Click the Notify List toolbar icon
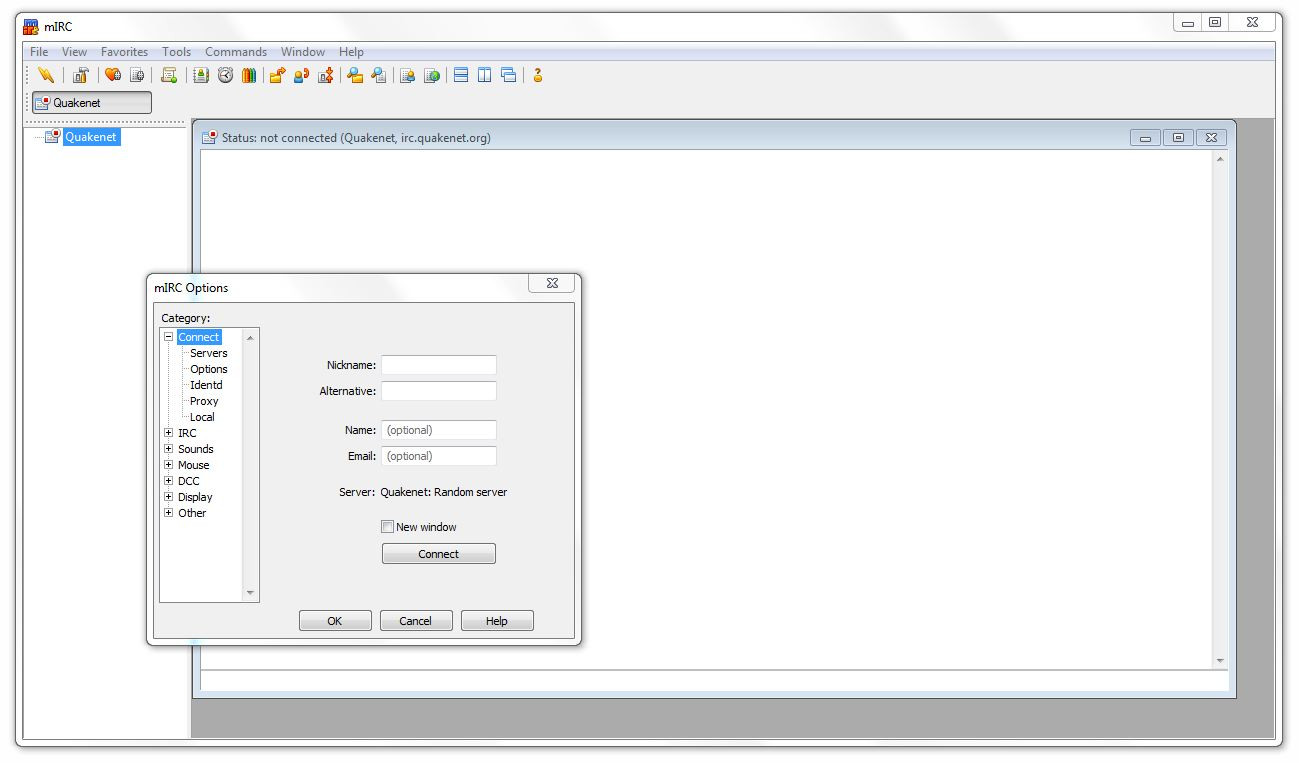1299x763 pixels. click(x=407, y=75)
